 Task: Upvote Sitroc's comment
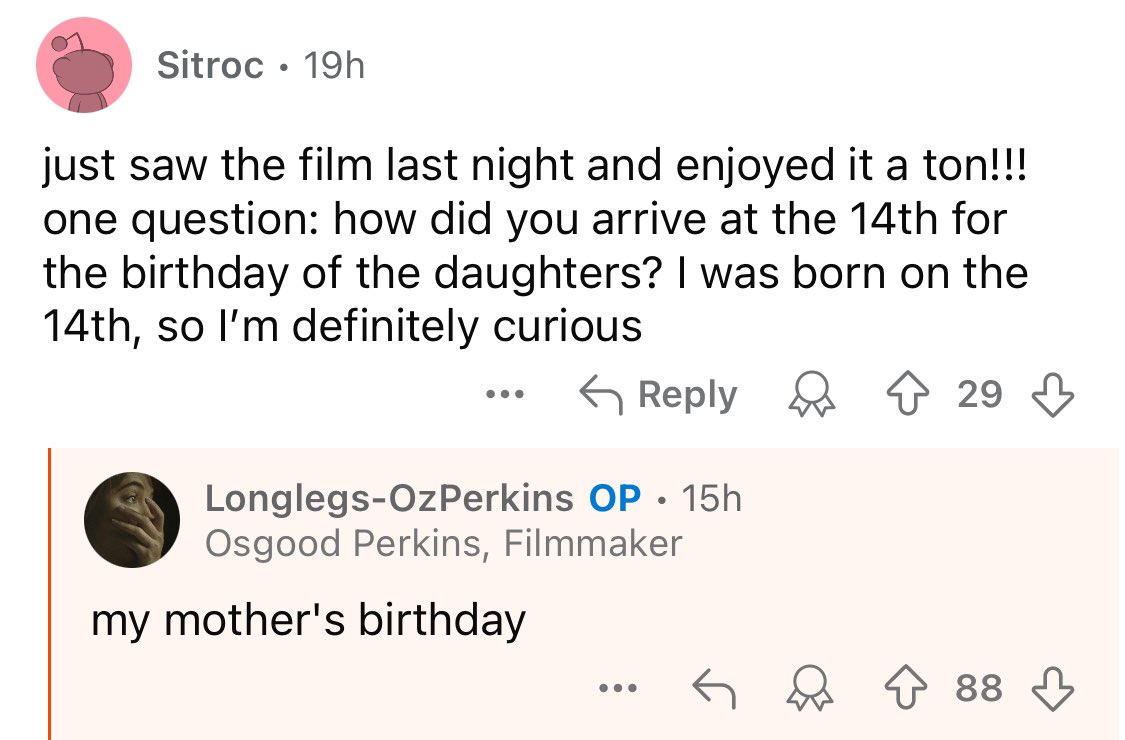(x=925, y=396)
